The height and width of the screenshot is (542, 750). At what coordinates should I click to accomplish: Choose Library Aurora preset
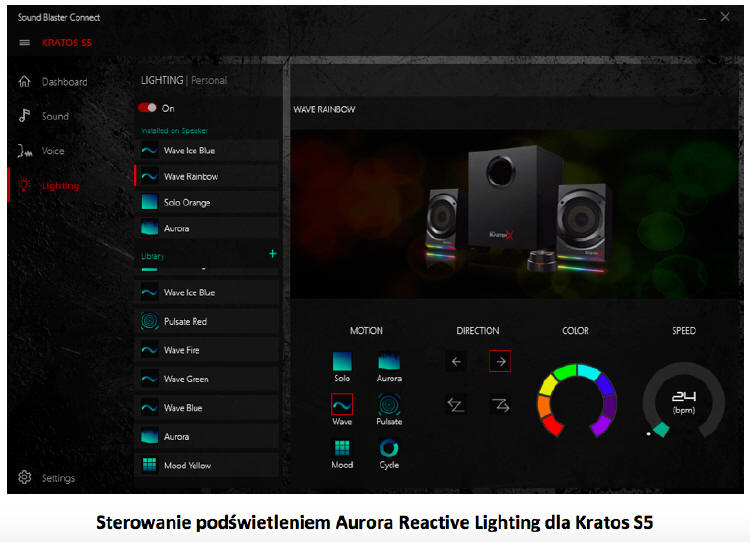pyautogui.click(x=208, y=436)
